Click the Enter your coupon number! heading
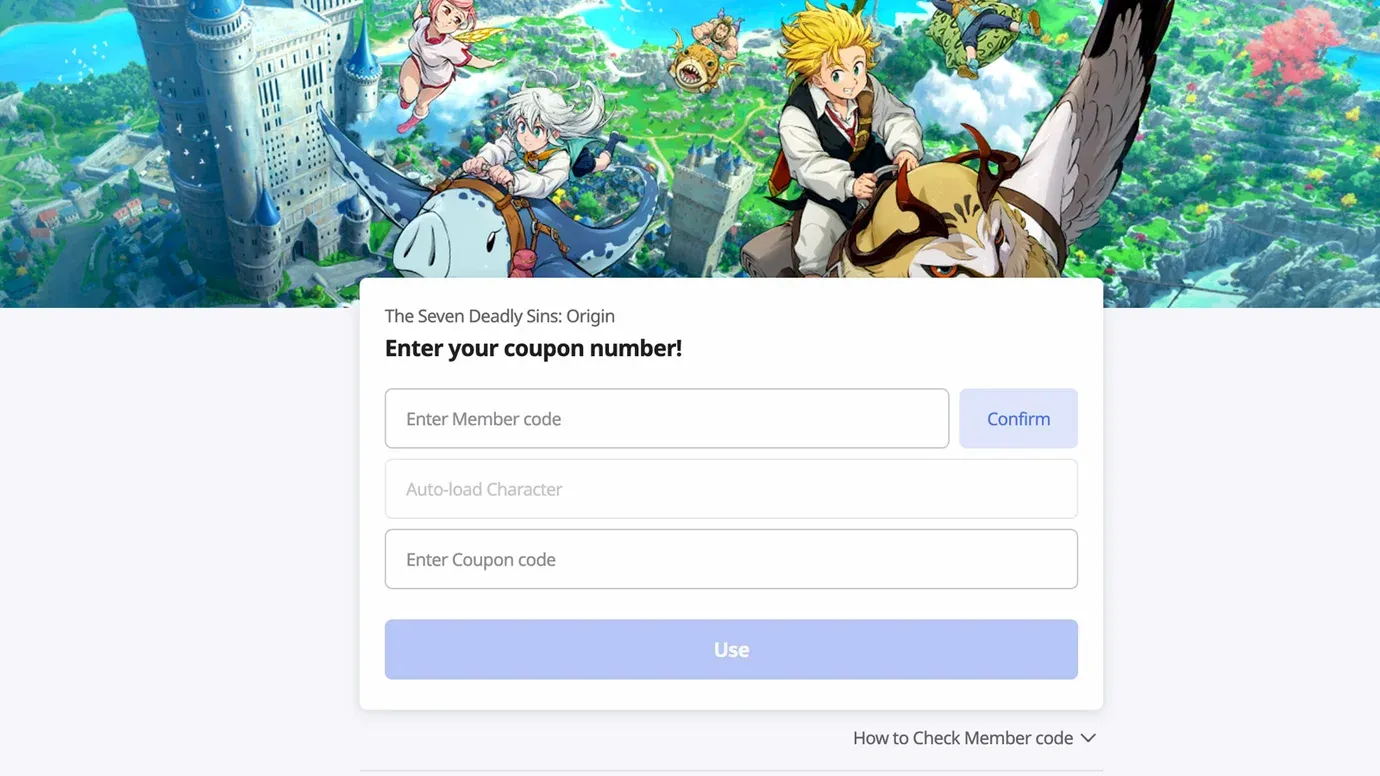1380x776 pixels. [533, 348]
